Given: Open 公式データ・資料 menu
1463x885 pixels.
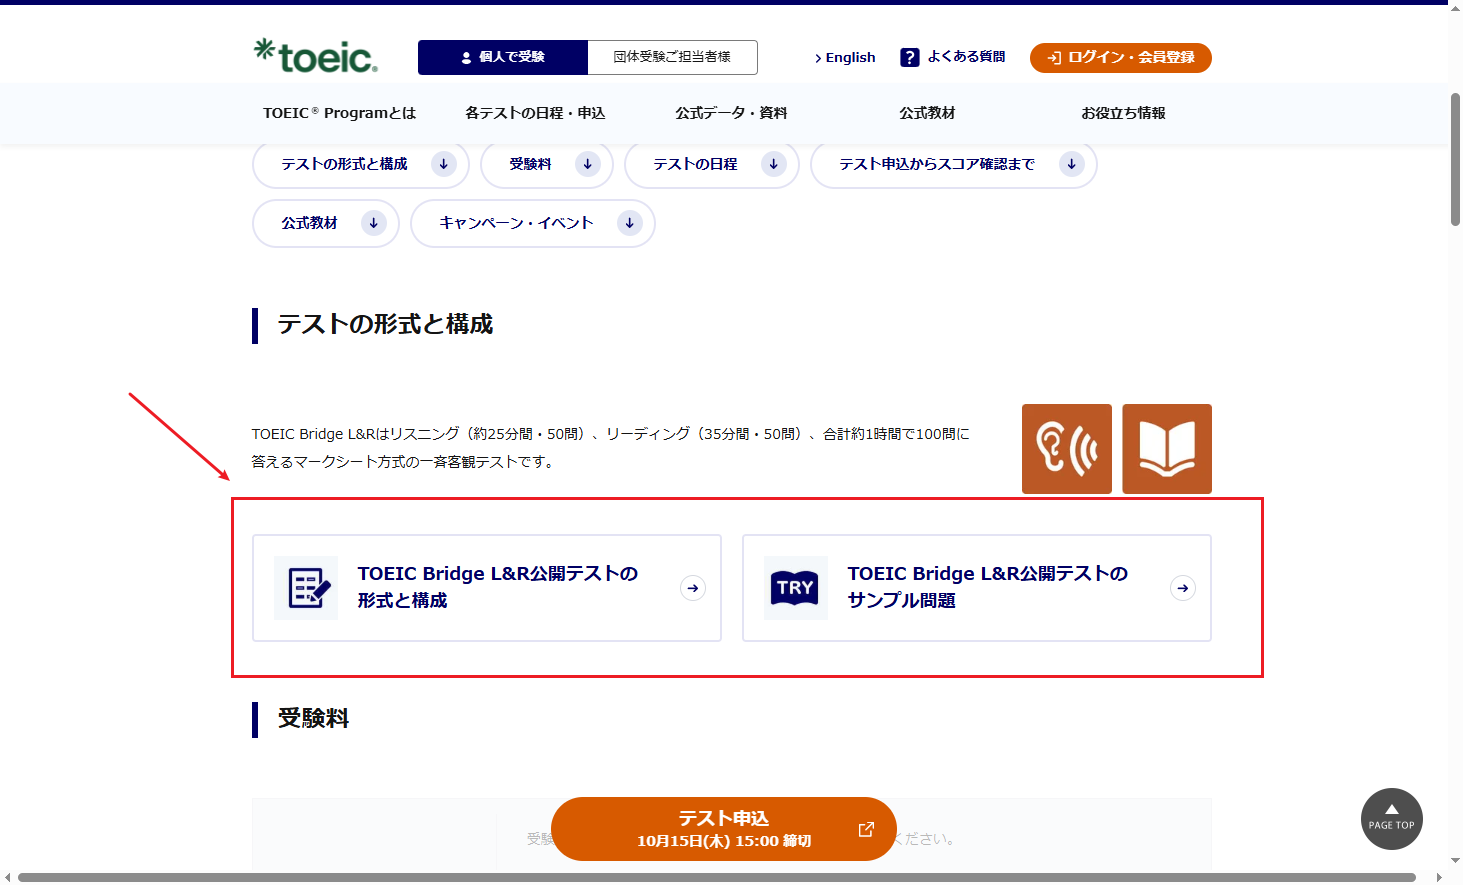Looking at the screenshot, I should pyautogui.click(x=731, y=113).
